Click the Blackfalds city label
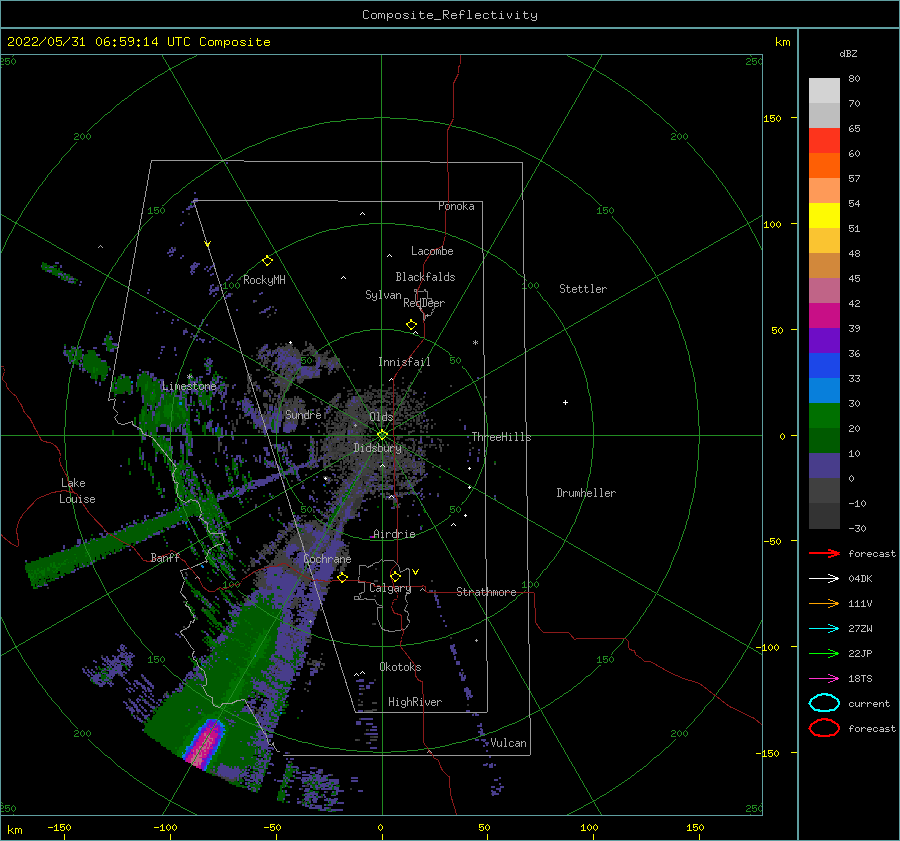 pos(425,277)
